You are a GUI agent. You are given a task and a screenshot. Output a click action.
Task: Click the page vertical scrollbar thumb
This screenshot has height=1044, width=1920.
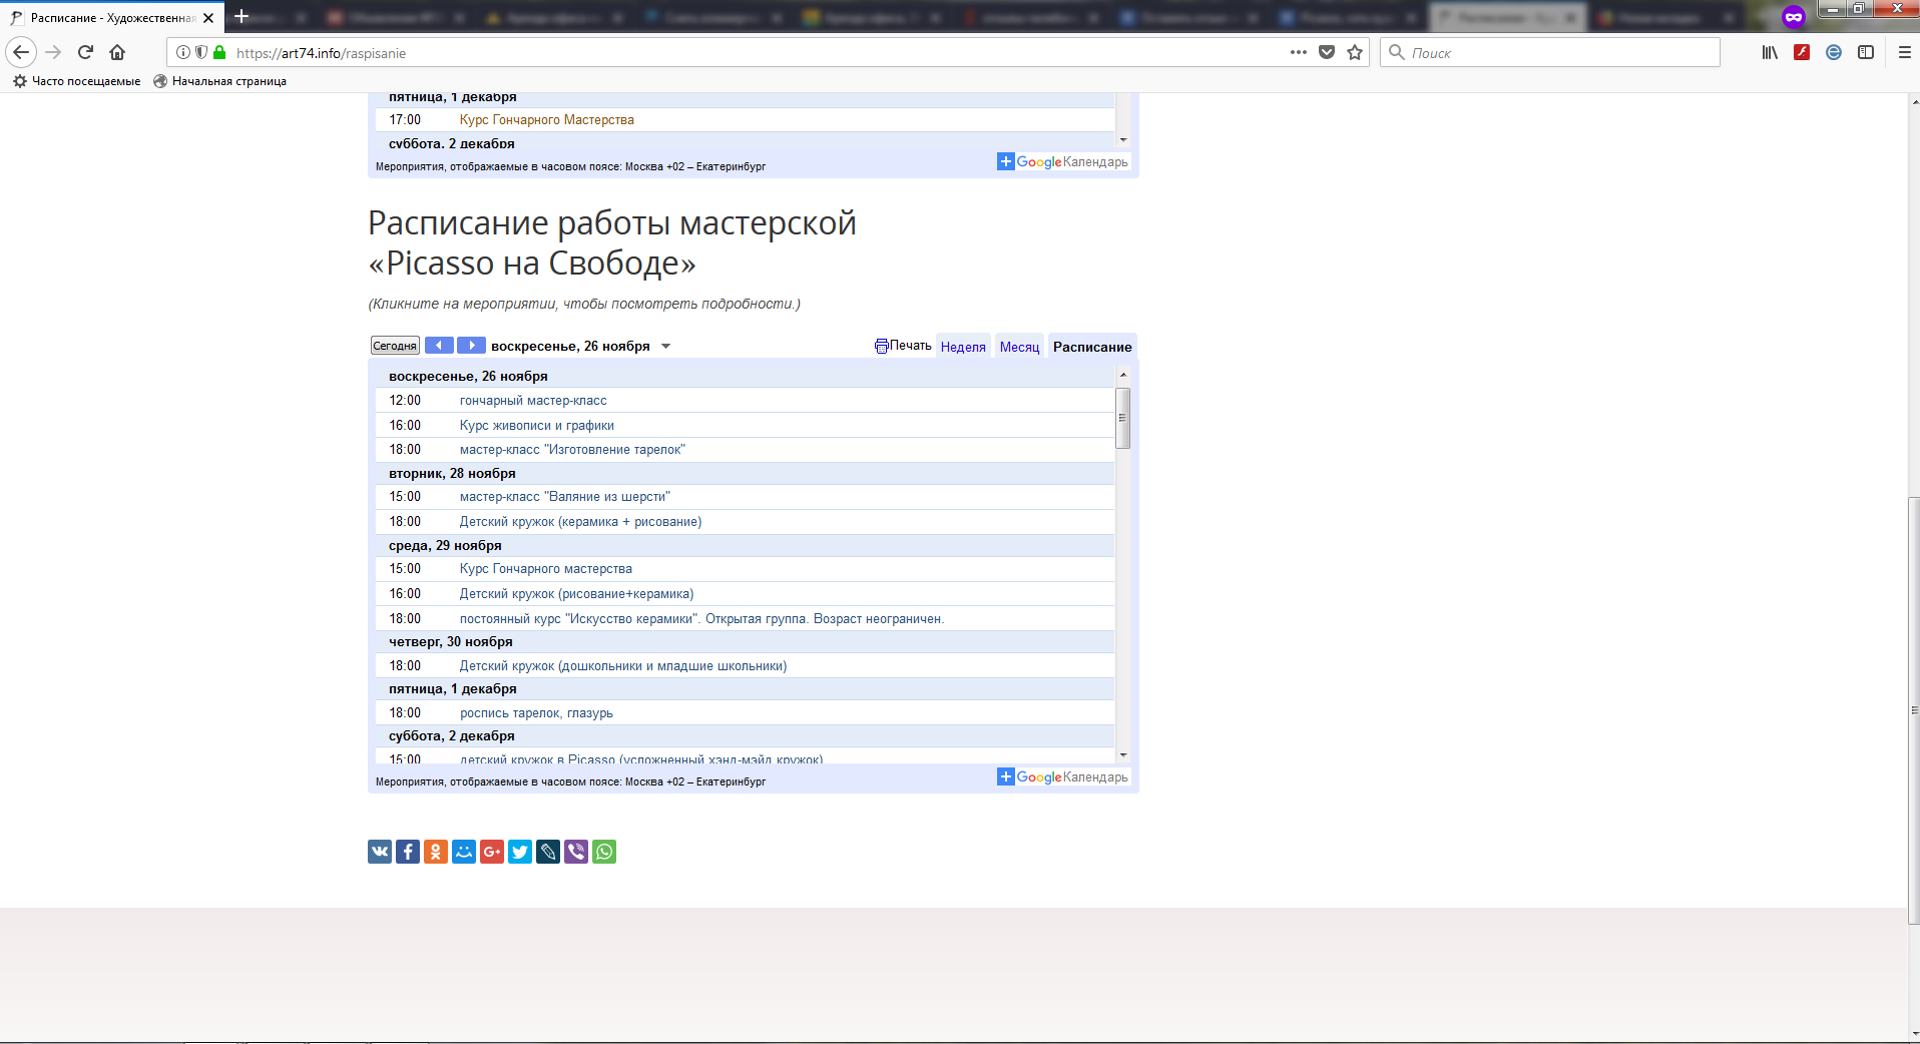(x=1914, y=710)
